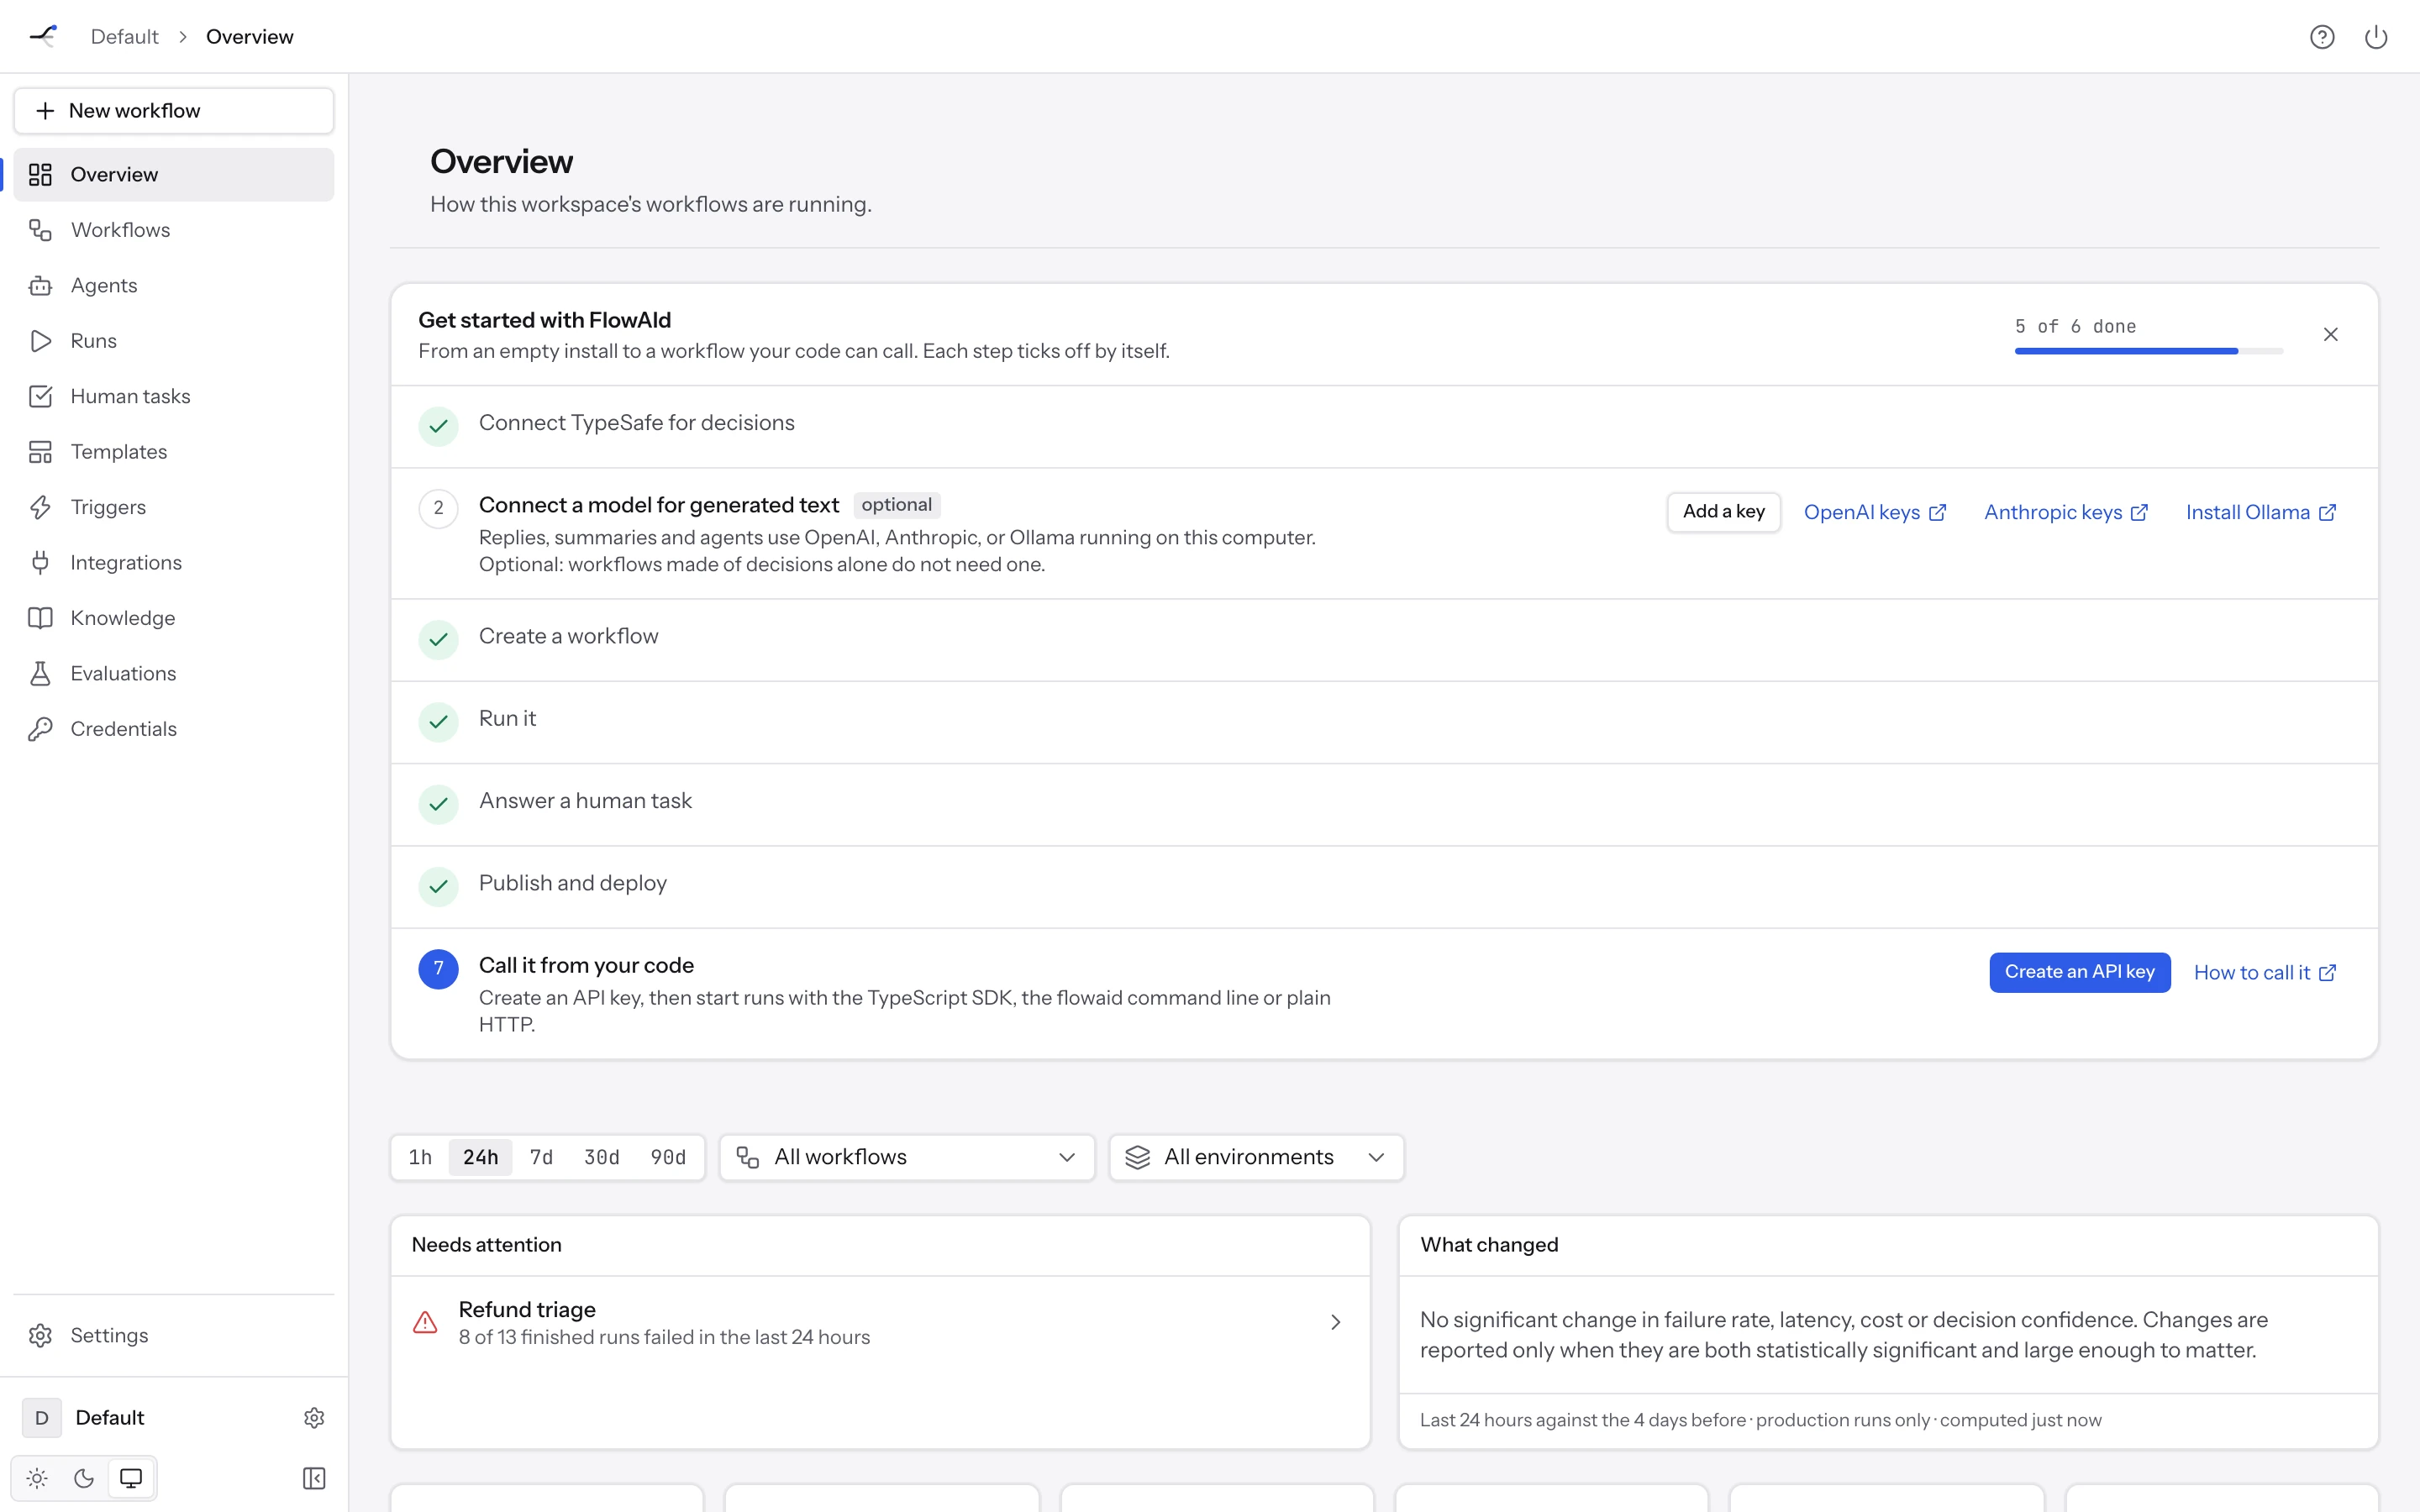Click the Integrations plug icon
This screenshot has width=2420, height=1512.
click(x=40, y=563)
